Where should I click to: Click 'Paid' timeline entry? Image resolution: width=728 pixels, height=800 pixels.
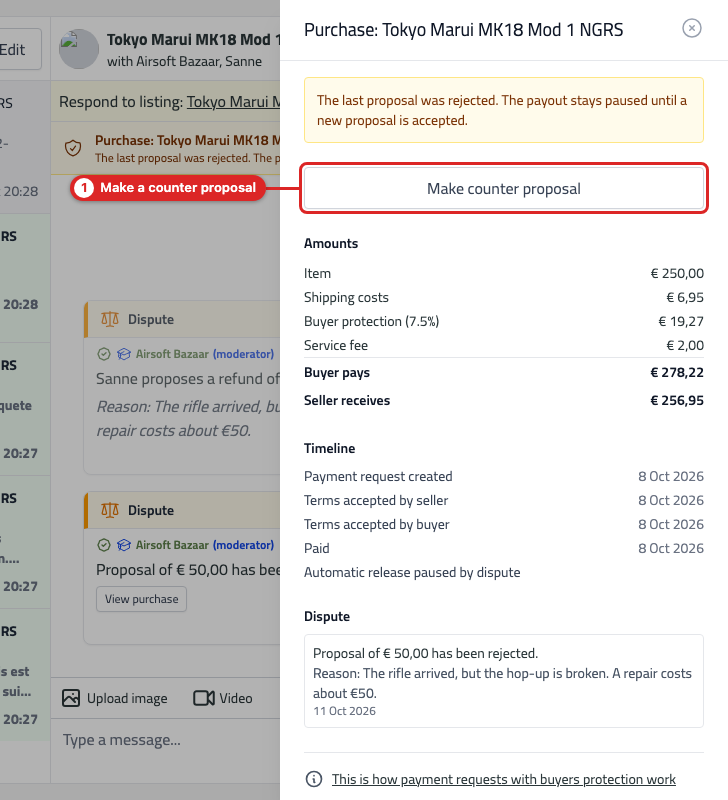pos(504,548)
